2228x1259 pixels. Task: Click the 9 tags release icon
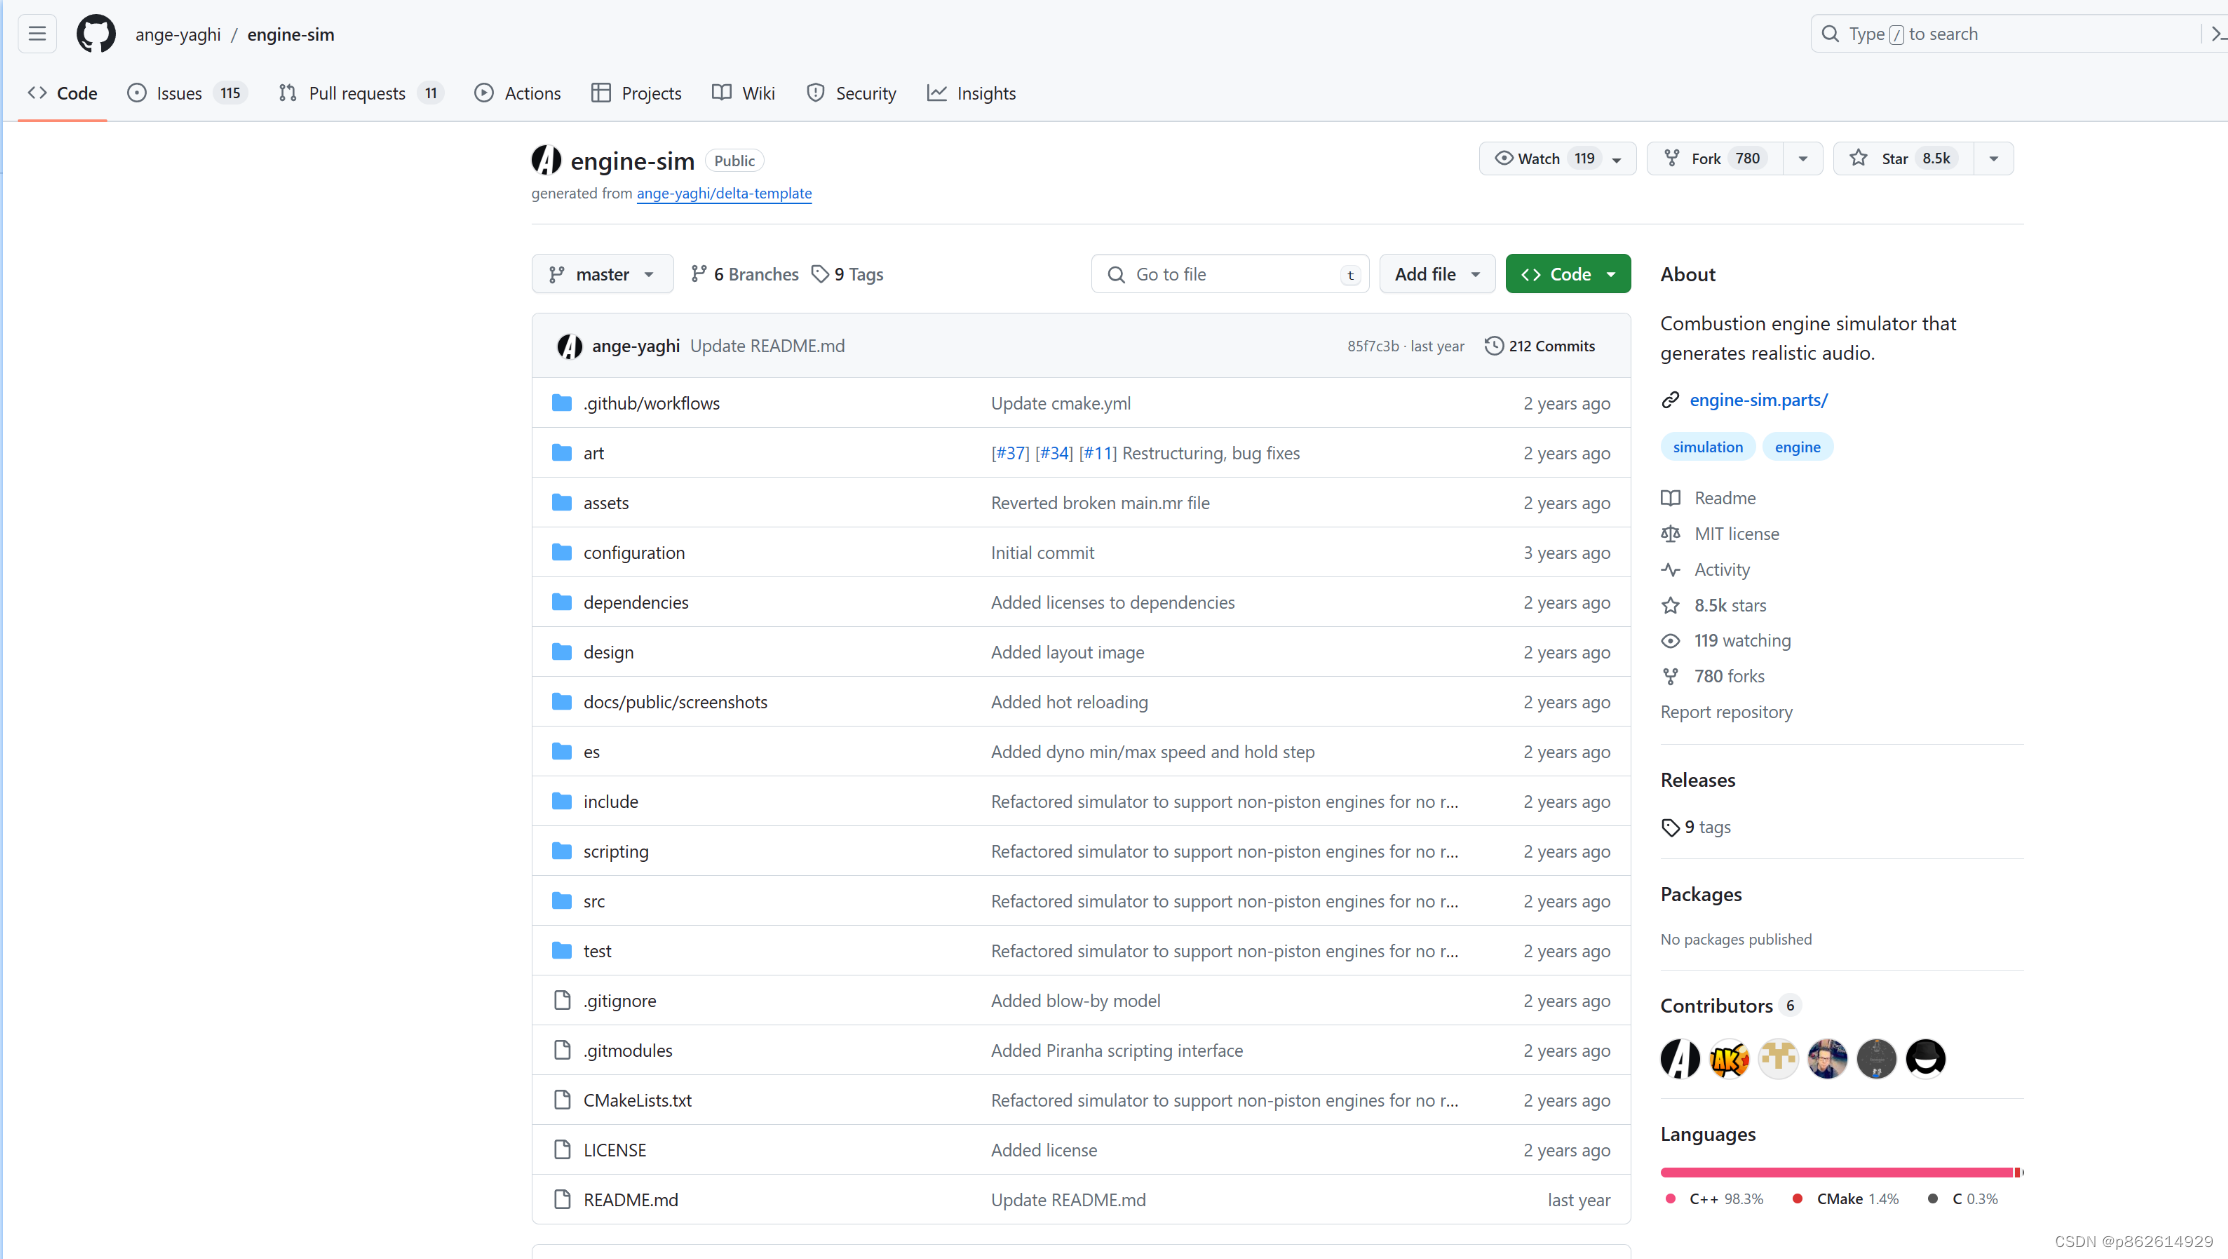1670,827
